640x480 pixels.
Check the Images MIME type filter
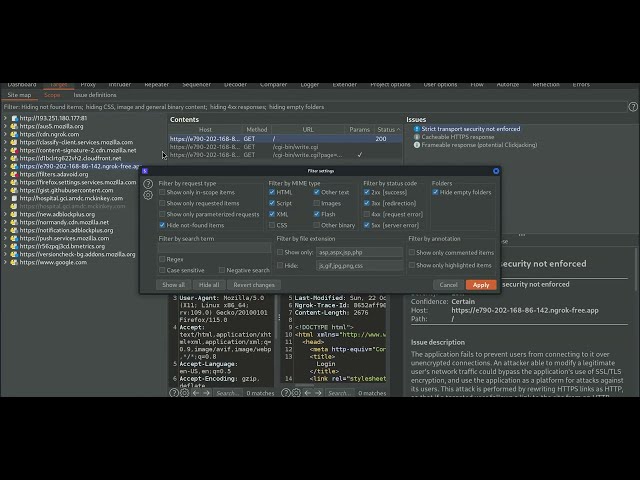point(316,203)
